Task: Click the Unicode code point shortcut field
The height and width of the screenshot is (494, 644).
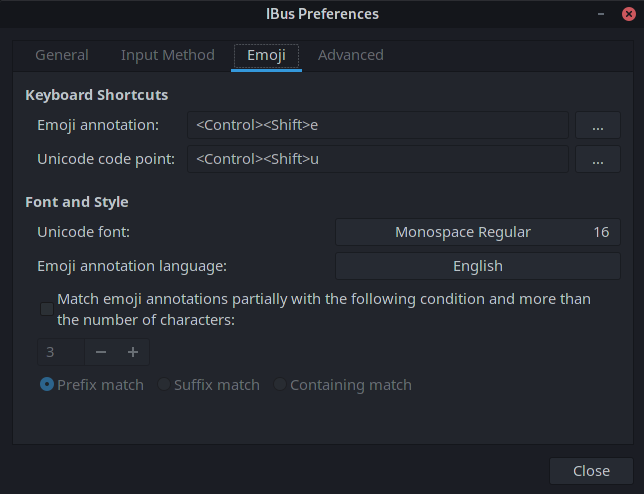Action: (377, 159)
